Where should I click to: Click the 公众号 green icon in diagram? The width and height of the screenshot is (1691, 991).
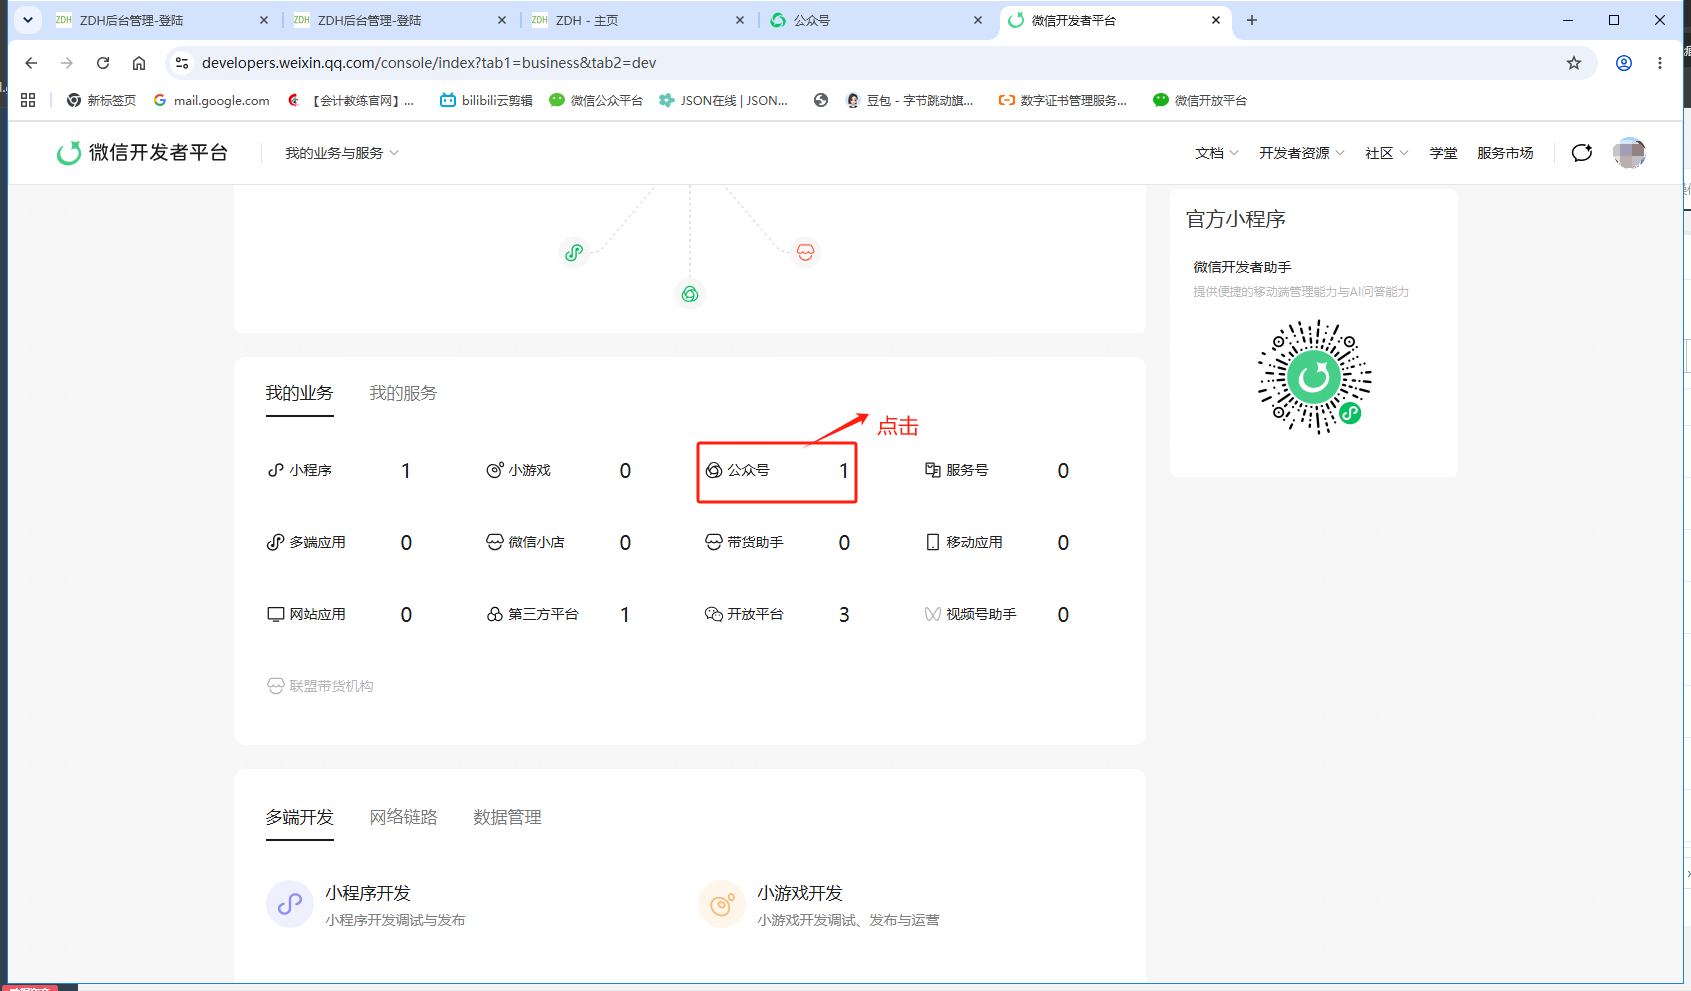[690, 294]
